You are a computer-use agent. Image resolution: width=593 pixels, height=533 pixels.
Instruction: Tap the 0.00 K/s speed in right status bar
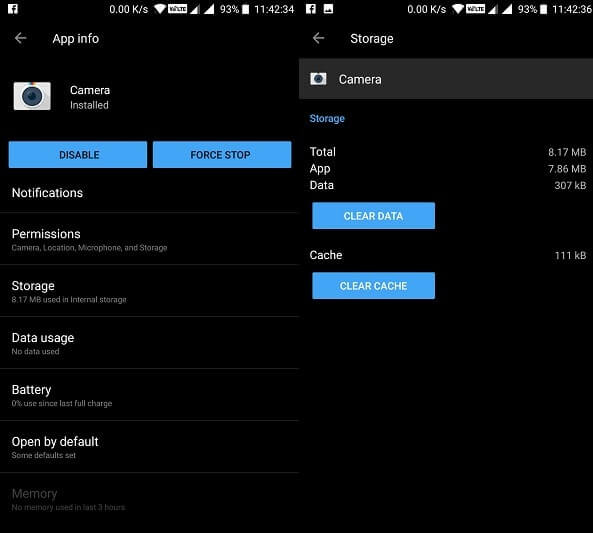pyautogui.click(x=427, y=9)
